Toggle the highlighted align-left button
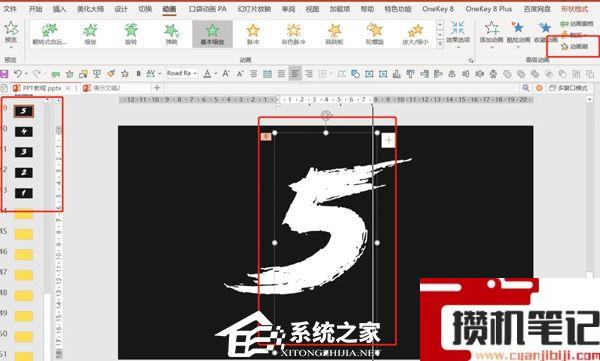 pos(295,74)
